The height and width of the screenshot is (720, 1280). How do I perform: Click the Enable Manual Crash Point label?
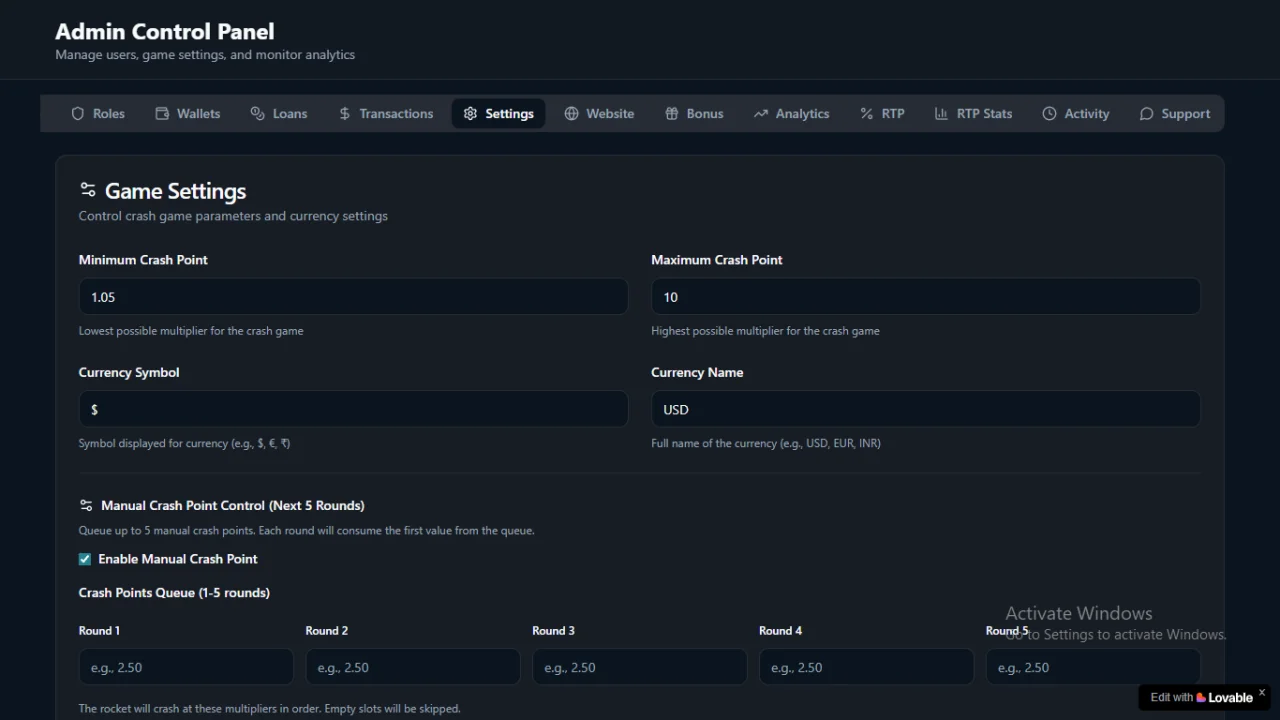pyautogui.click(x=178, y=559)
